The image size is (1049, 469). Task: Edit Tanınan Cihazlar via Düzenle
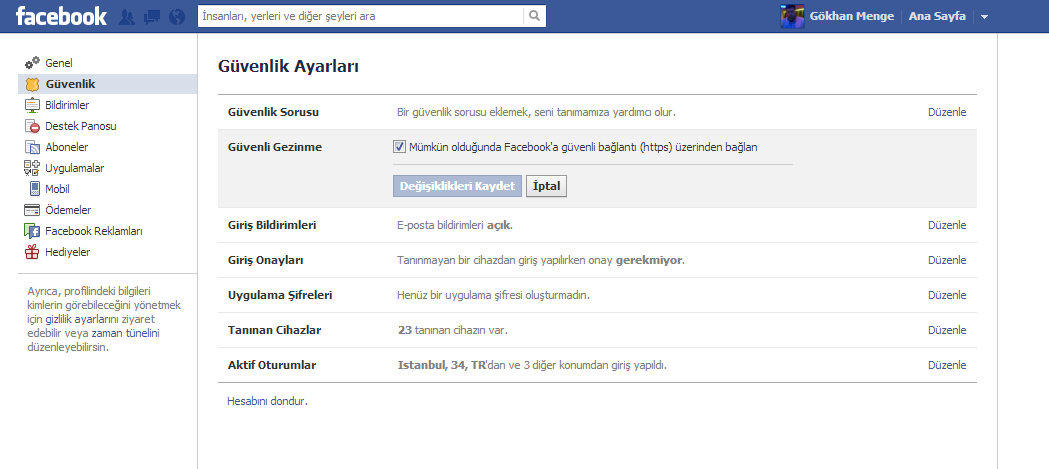[x=947, y=331]
